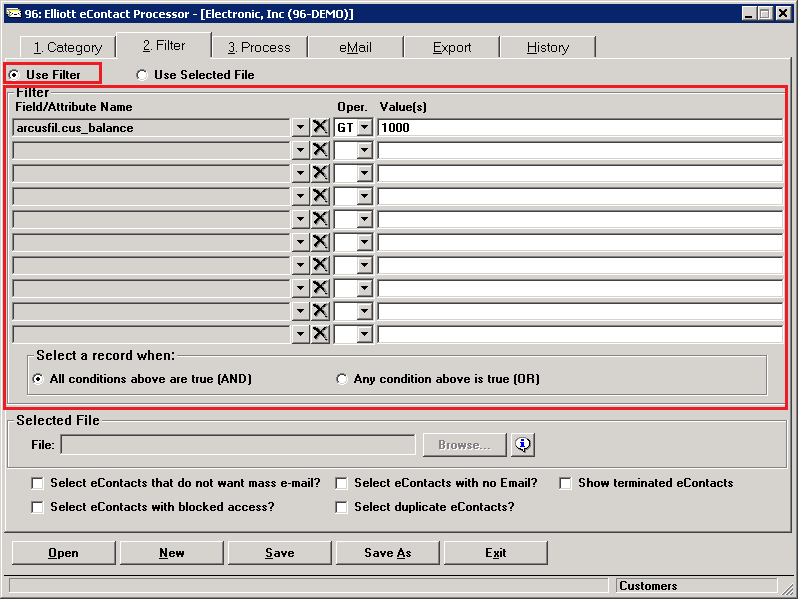This screenshot has height=599, width=798.
Task: Click the X clear icon in the fifth filter row
Action: [320, 219]
